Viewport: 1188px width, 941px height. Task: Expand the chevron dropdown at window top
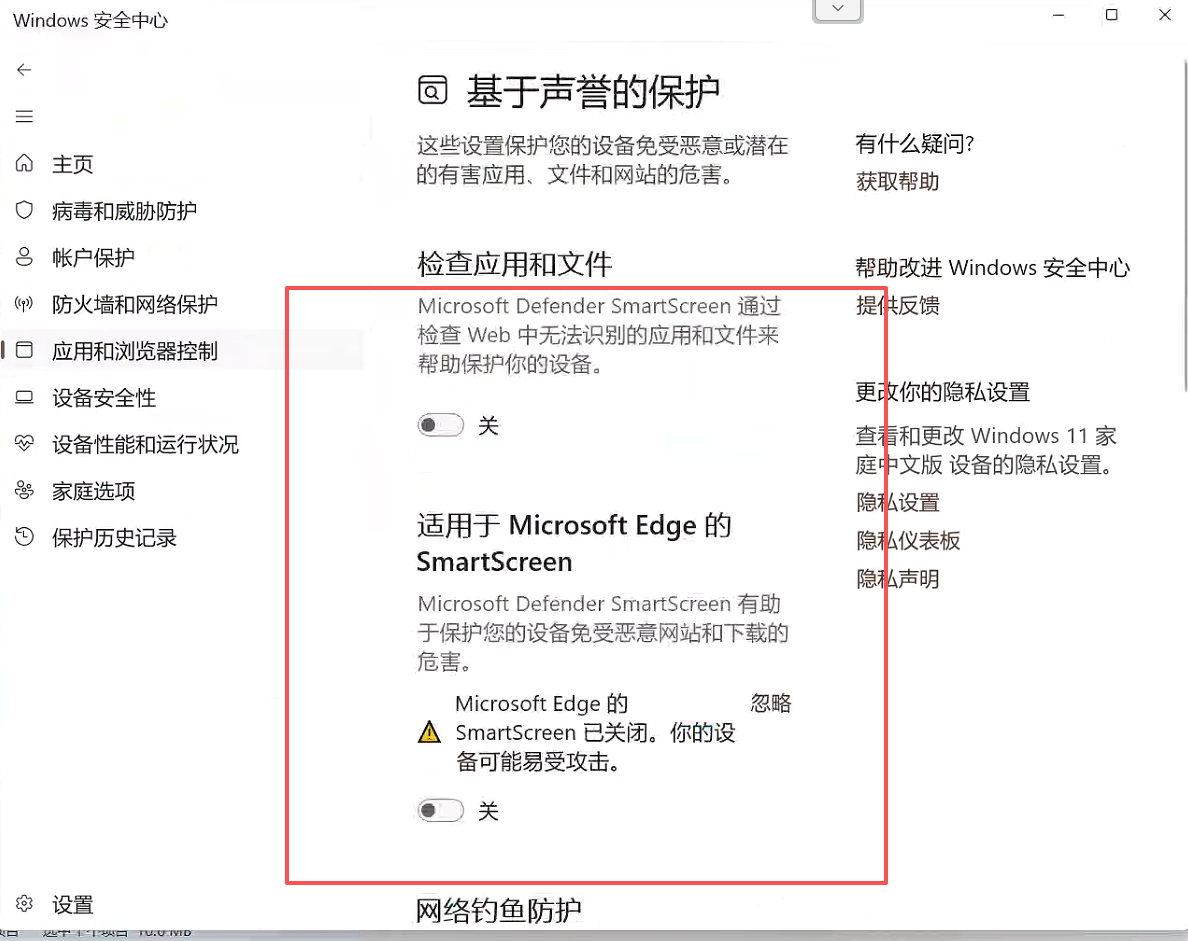click(838, 9)
